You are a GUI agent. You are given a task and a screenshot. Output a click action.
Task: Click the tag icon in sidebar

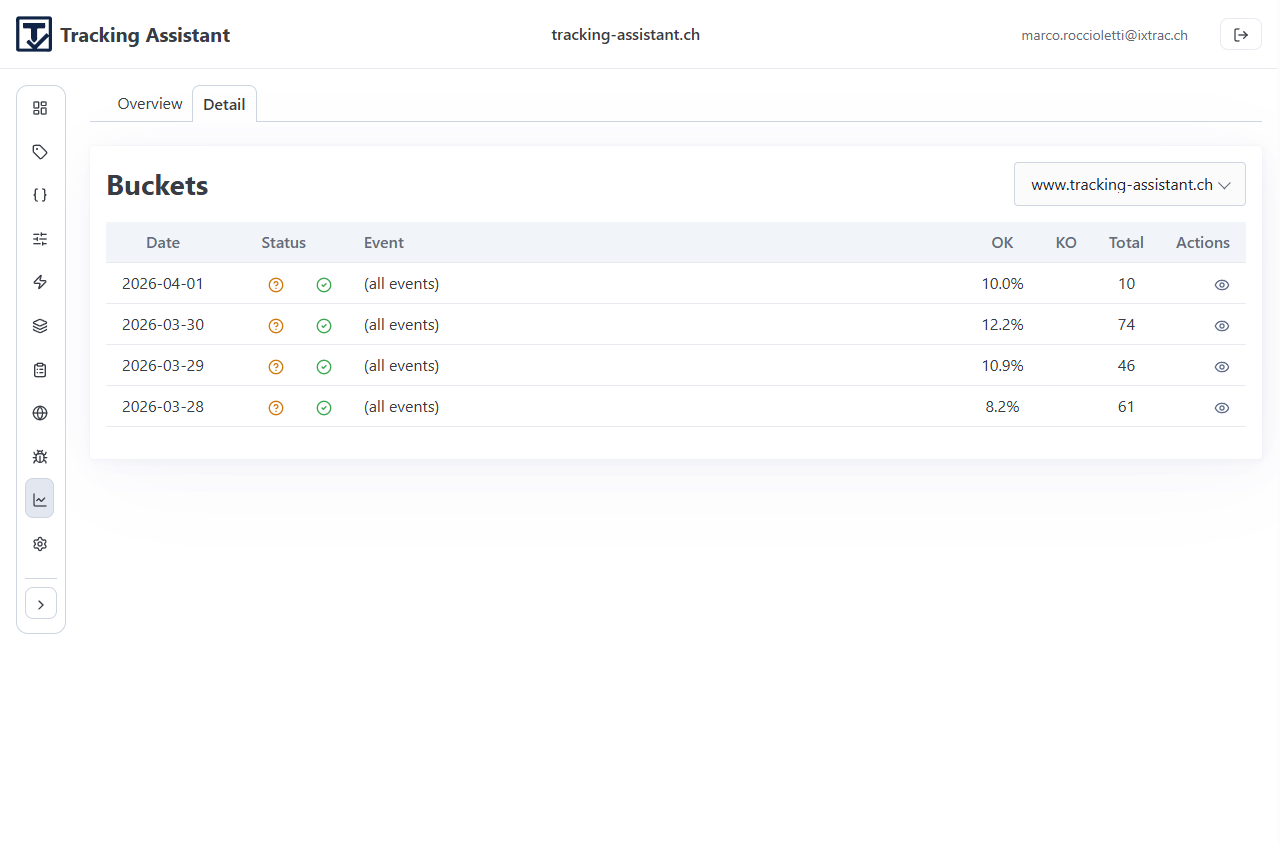point(40,152)
